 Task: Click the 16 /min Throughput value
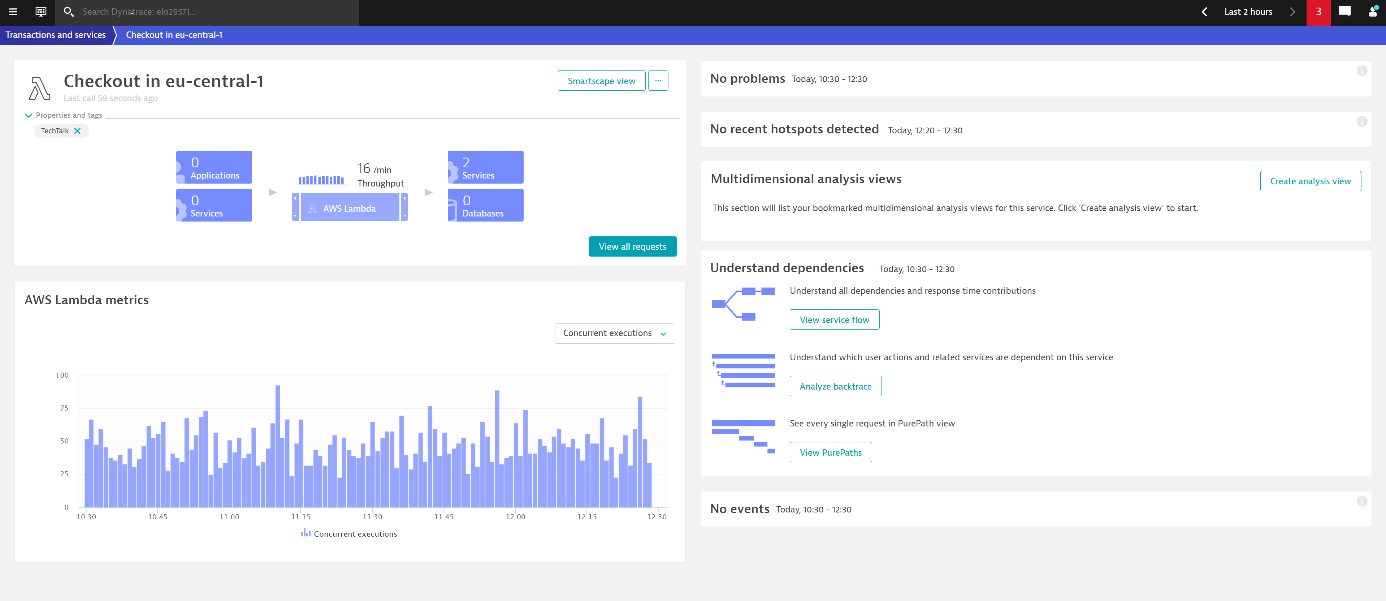[380, 176]
